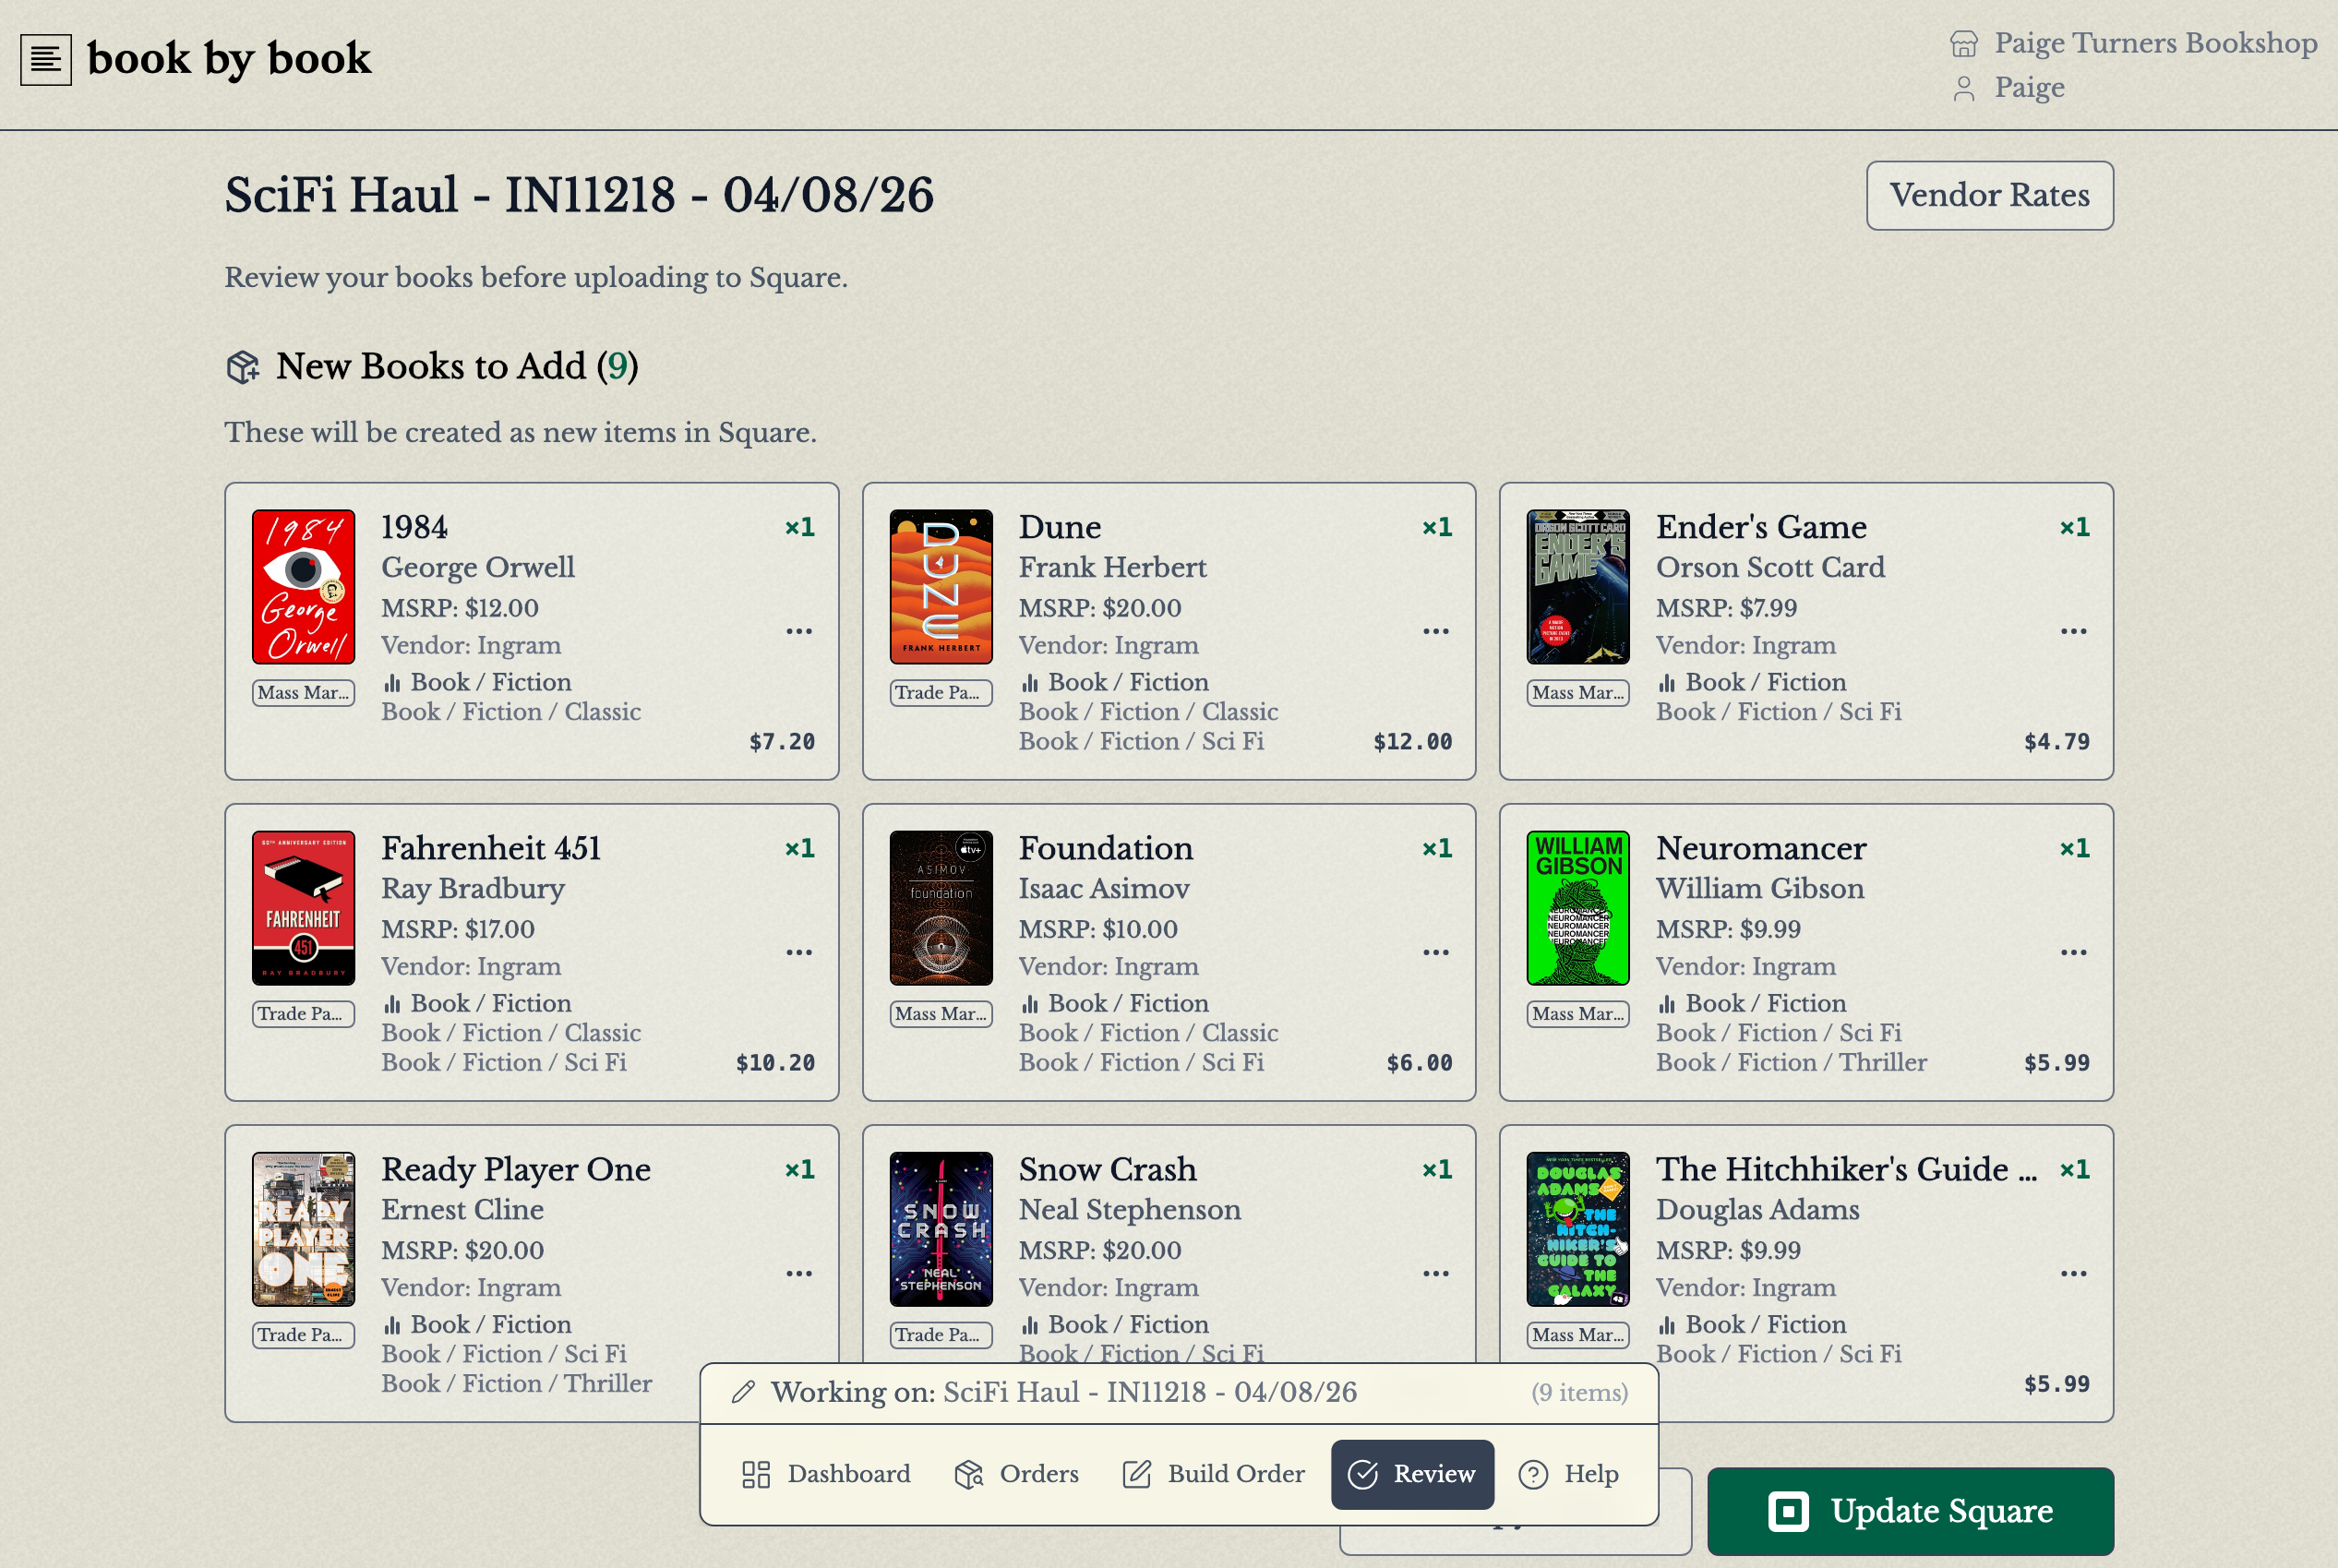The image size is (2338, 1568).
Task: Open the more options menu for Ender's Game
Action: (x=2074, y=631)
